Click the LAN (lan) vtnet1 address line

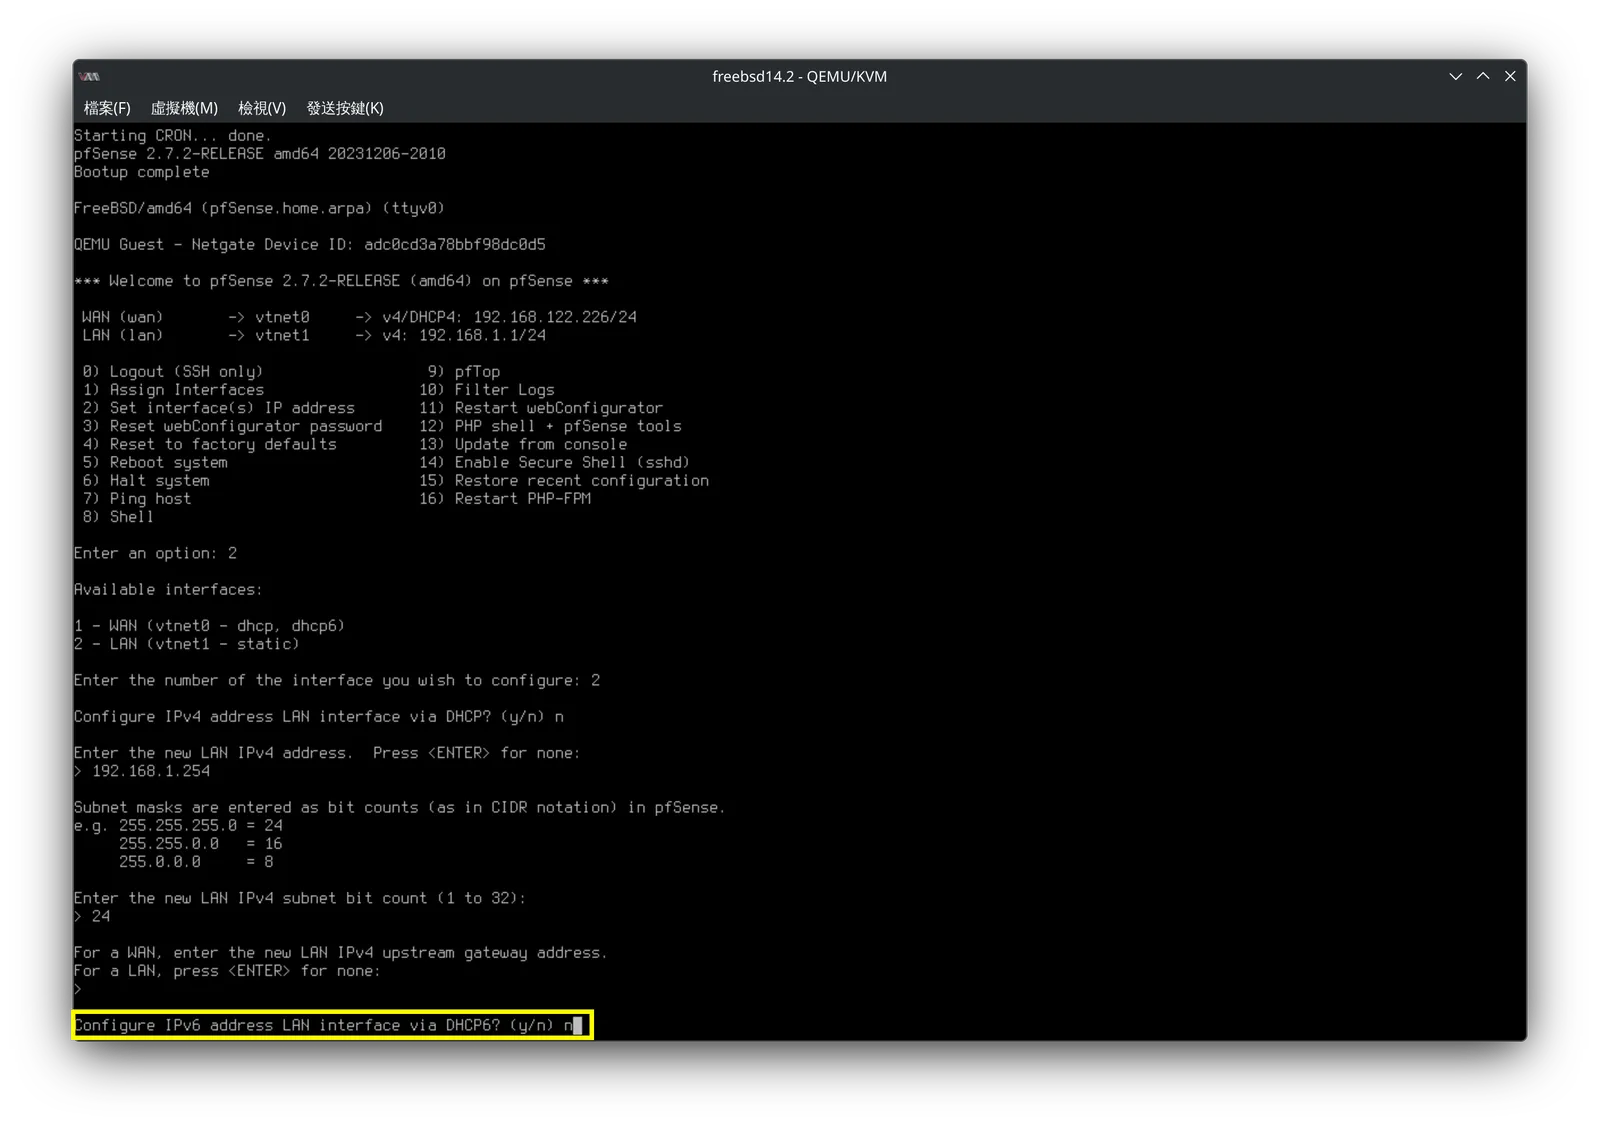tap(314, 335)
